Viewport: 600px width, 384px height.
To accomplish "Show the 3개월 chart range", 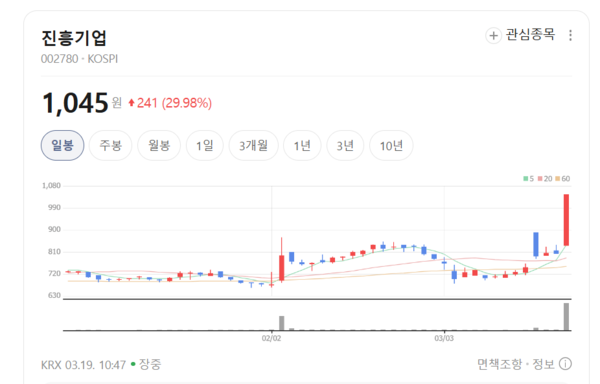I will (x=253, y=145).
